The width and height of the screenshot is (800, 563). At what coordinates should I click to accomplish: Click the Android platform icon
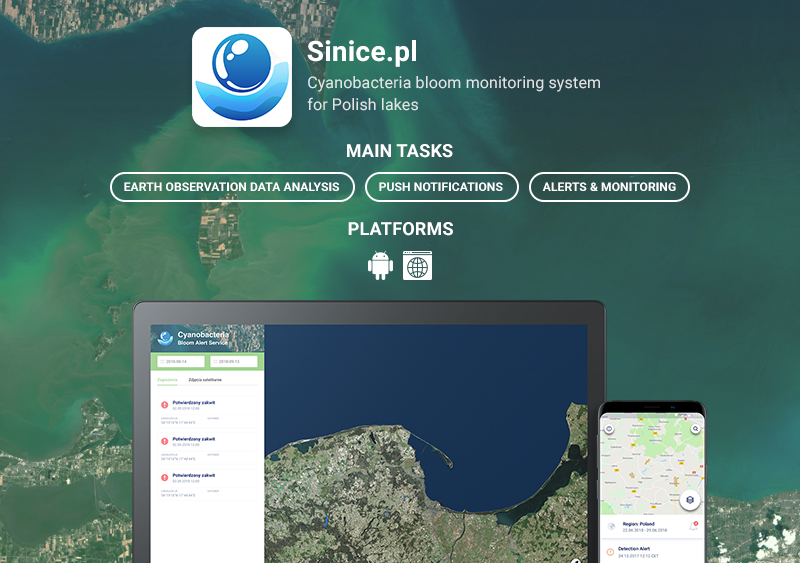[x=381, y=265]
